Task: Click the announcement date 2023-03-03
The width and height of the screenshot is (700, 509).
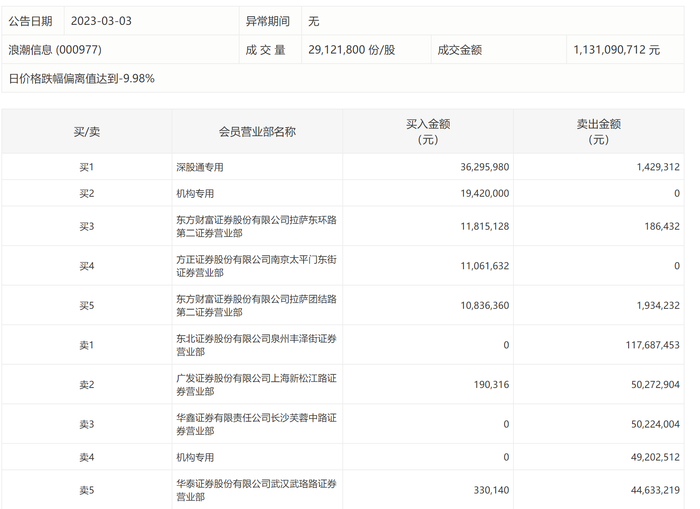Action: (101, 21)
